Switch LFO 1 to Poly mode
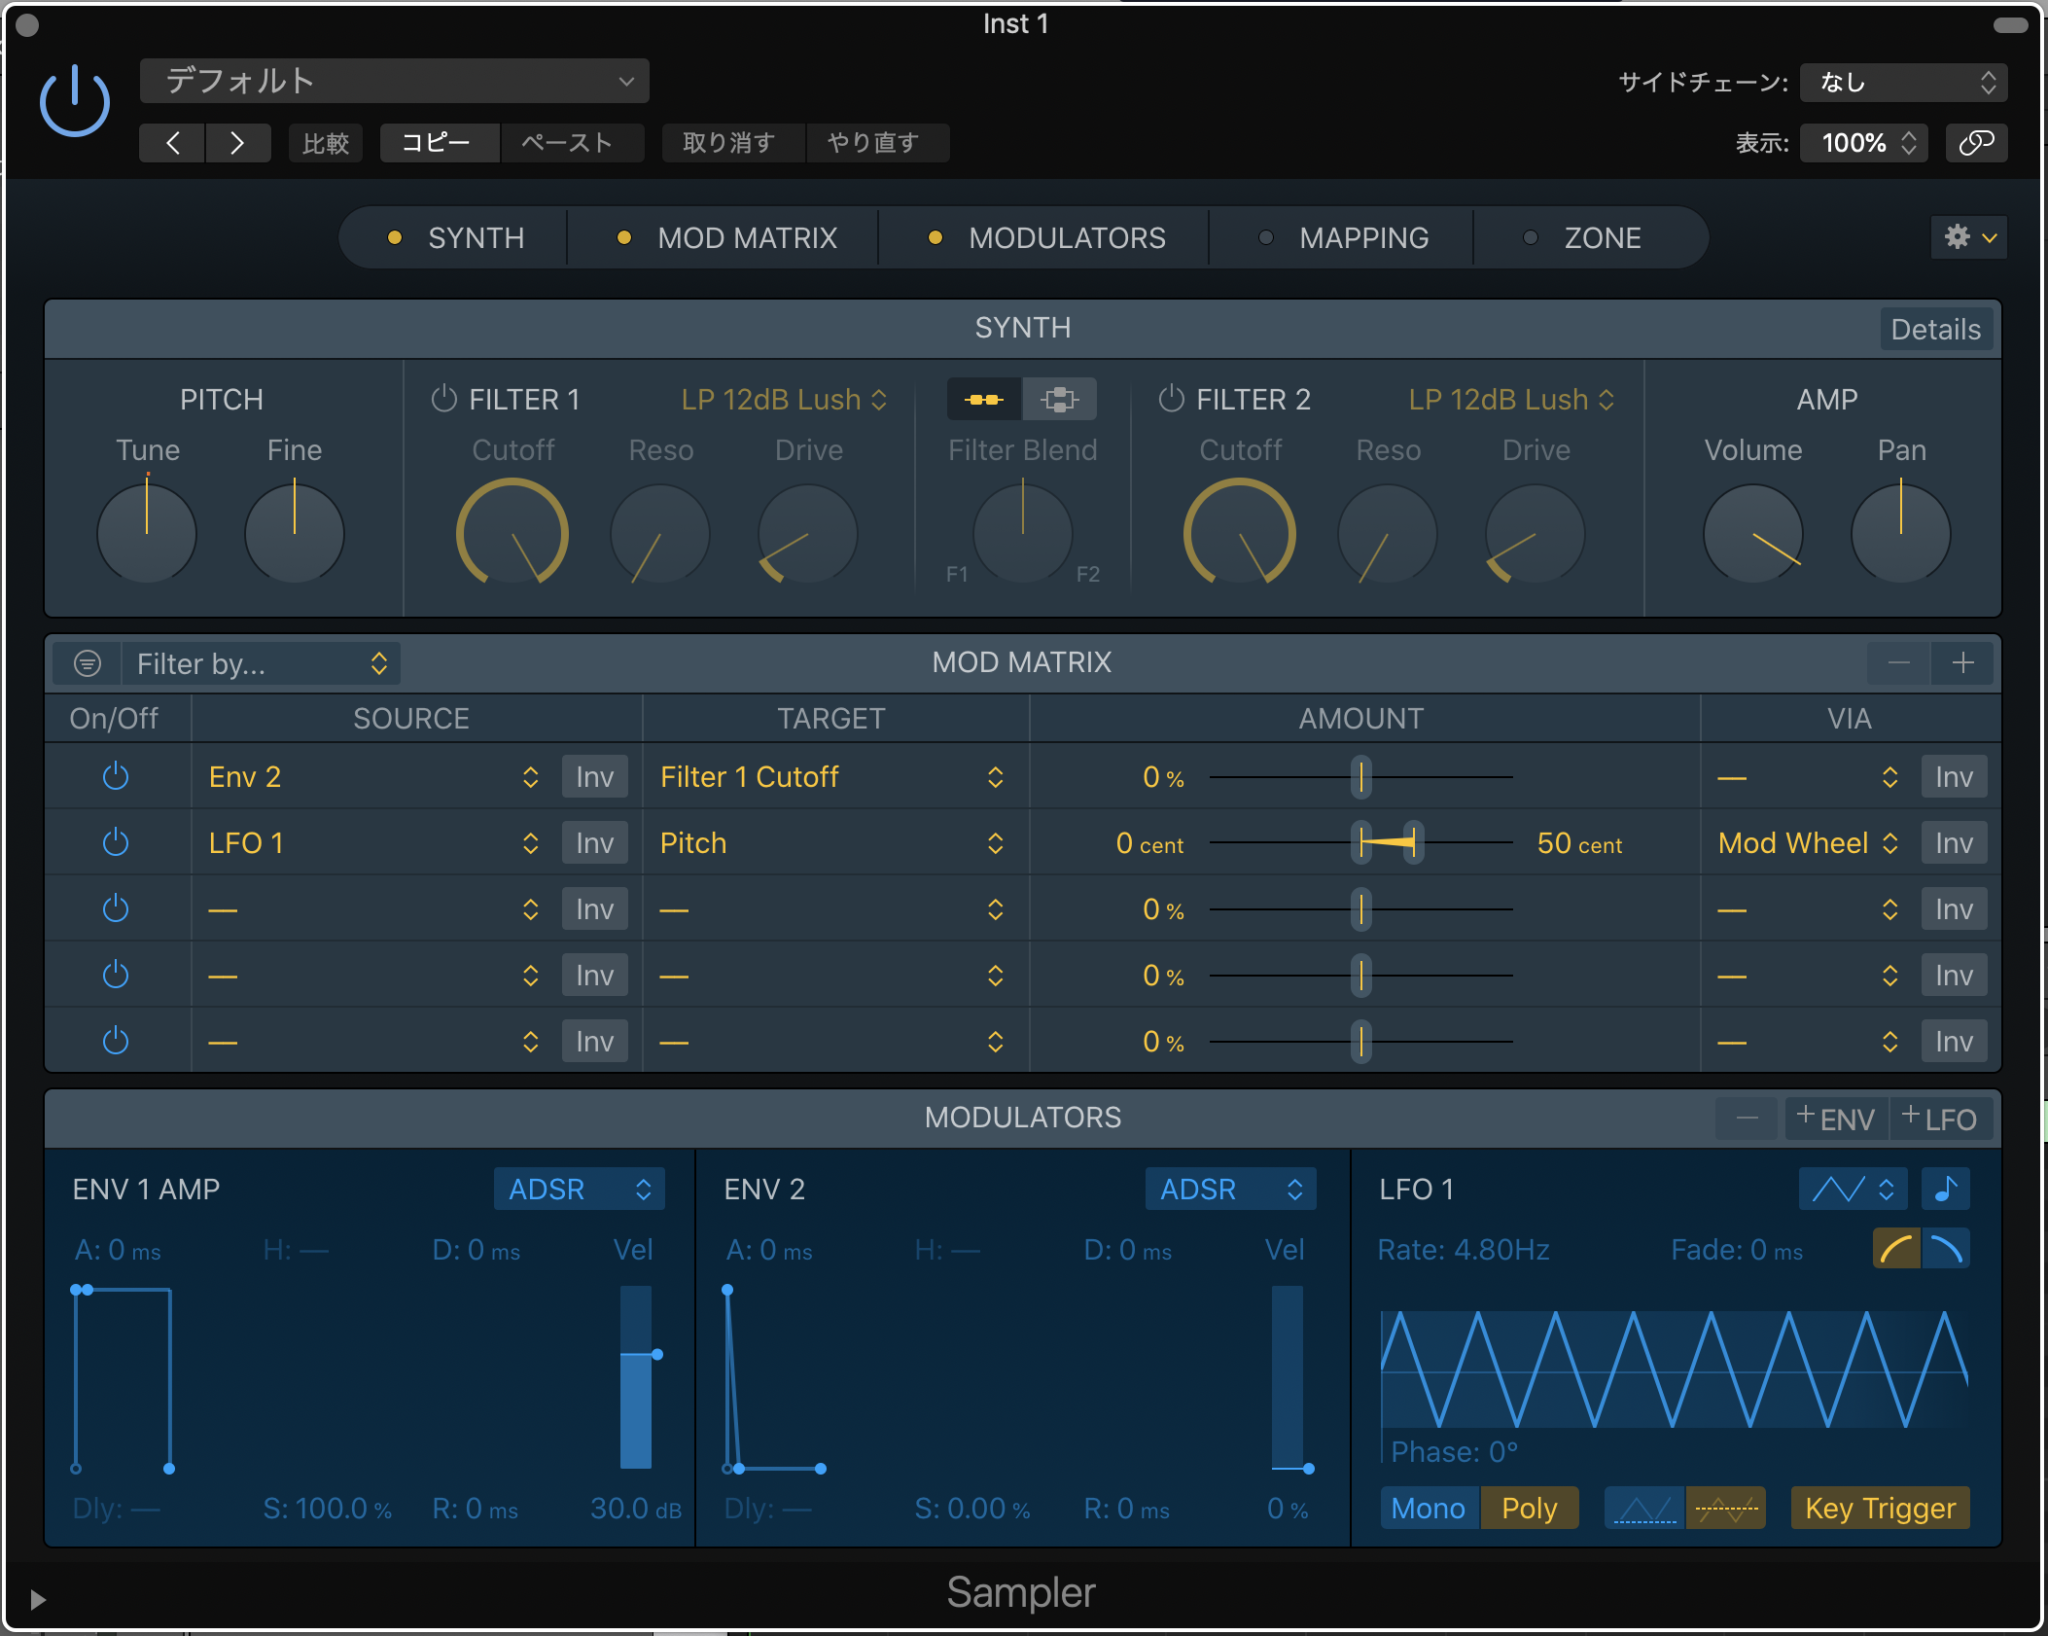The height and width of the screenshot is (1636, 2048). tap(1529, 1508)
